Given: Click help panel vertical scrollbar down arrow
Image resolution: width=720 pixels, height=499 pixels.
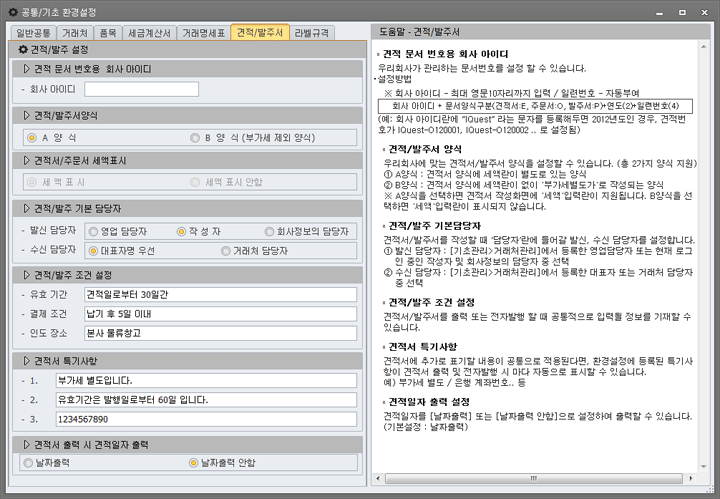Looking at the screenshot, I should pos(704,466).
